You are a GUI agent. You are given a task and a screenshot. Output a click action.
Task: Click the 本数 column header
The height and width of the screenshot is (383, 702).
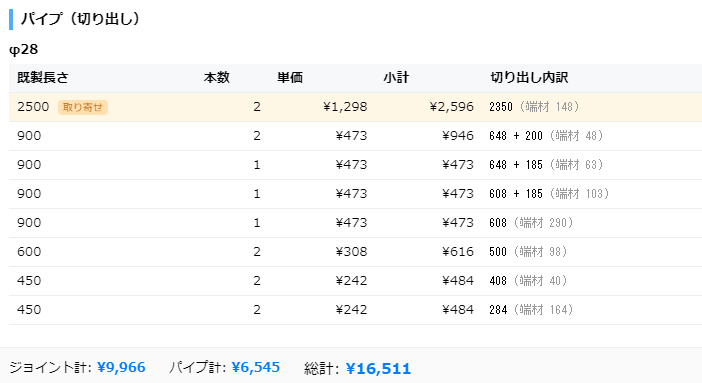click(x=217, y=77)
